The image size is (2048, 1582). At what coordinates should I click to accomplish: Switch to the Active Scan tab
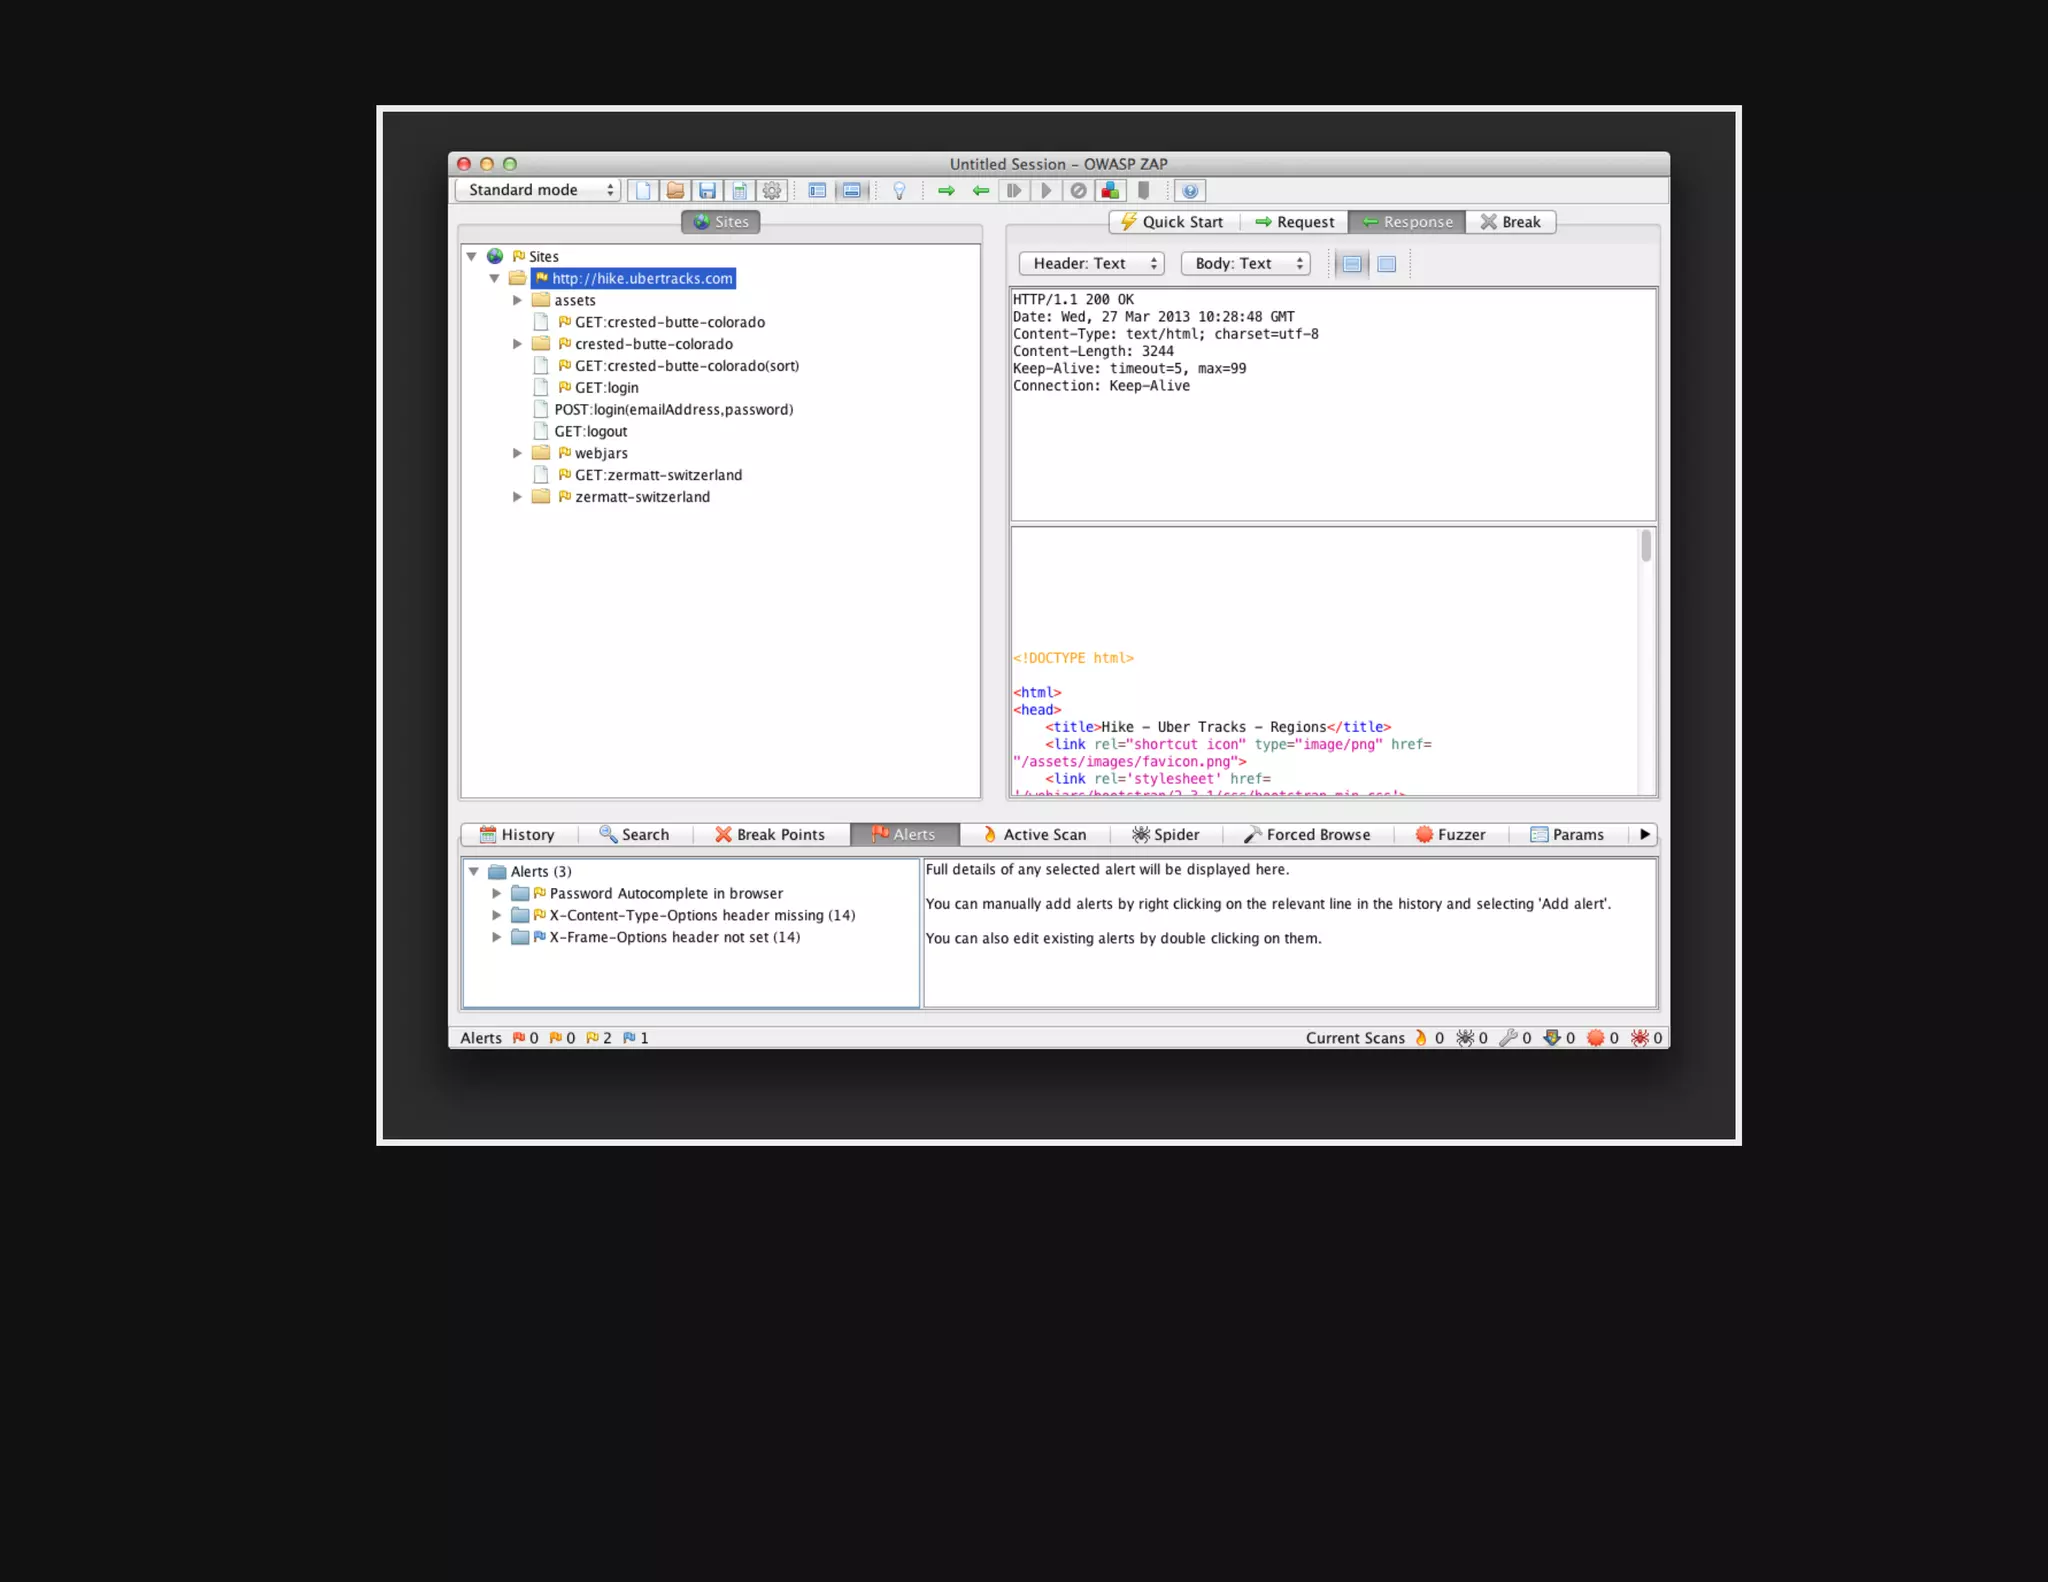pyautogui.click(x=1034, y=834)
